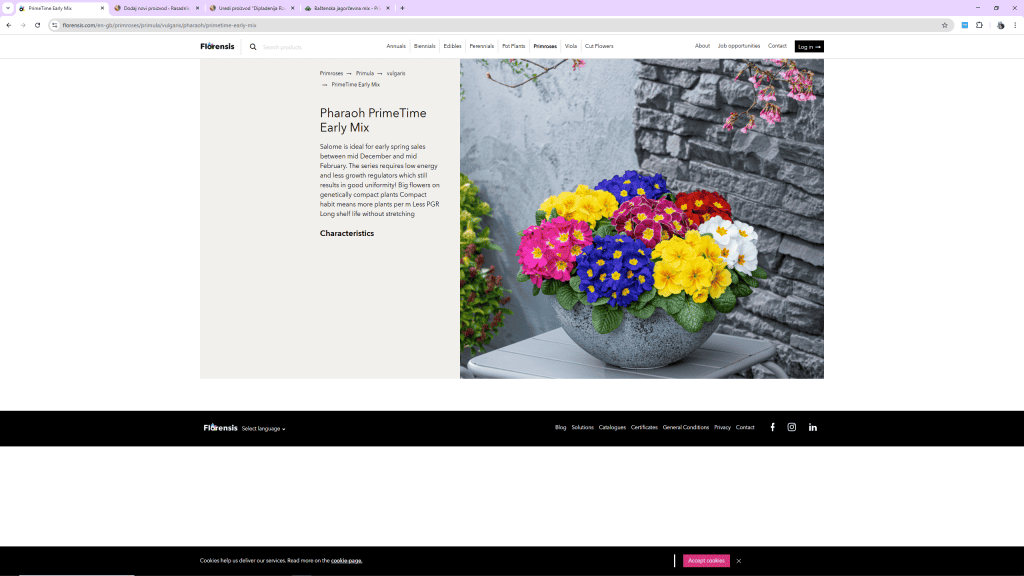This screenshot has width=1024, height=576.
Task: Click the Characteristics heading
Action: (x=347, y=233)
